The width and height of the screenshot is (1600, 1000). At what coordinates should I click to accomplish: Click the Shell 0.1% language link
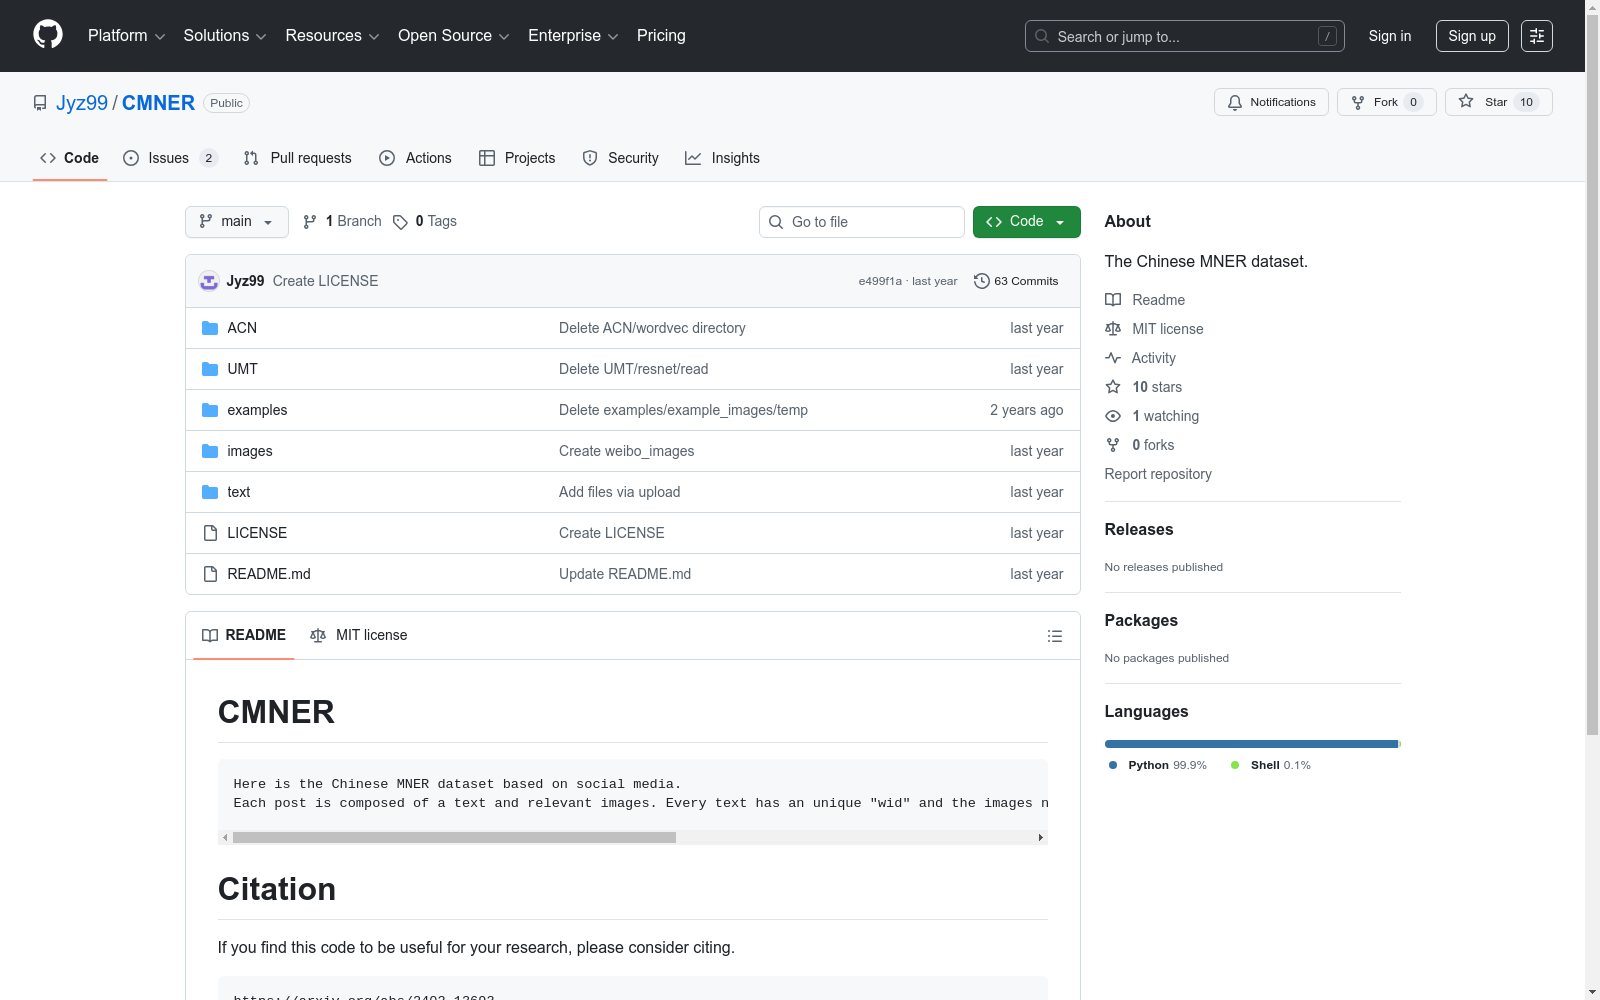point(1271,765)
